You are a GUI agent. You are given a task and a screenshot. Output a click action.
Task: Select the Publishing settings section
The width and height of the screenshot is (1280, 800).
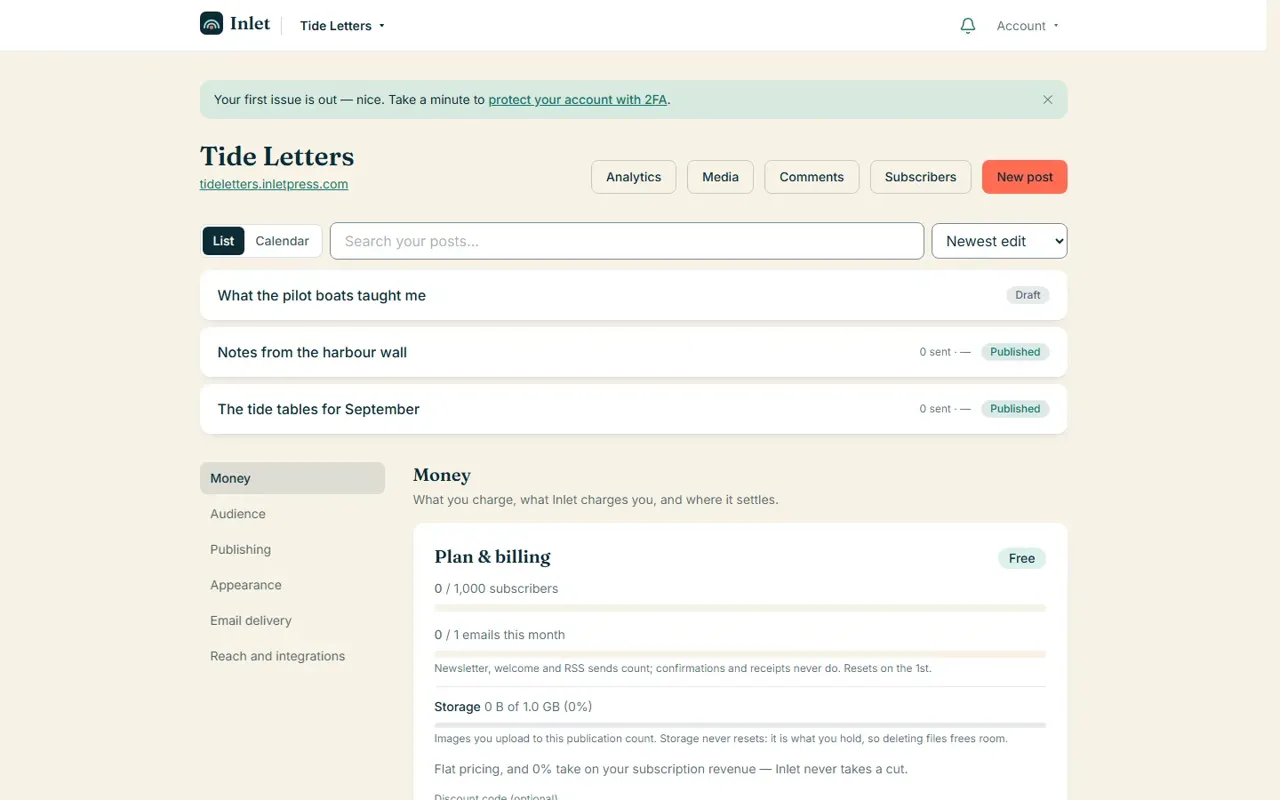(292, 549)
